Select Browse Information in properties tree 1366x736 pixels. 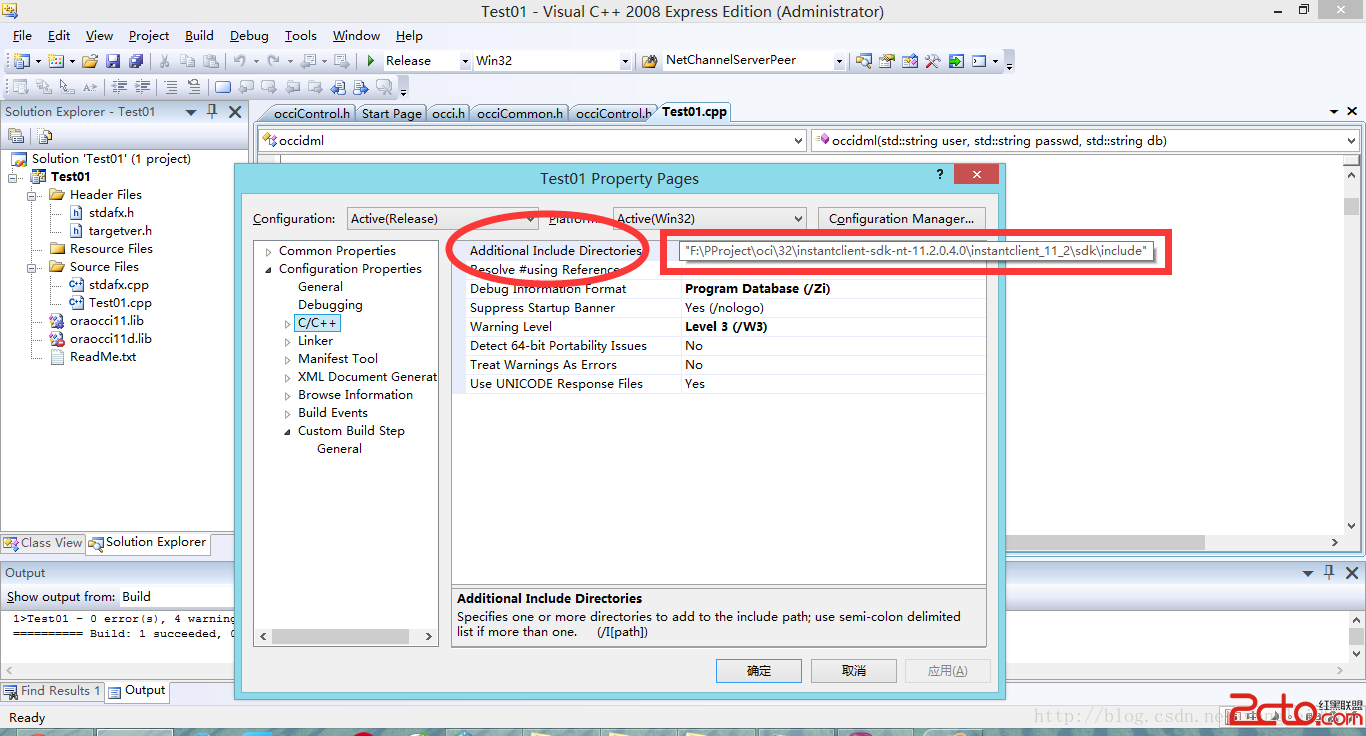(355, 395)
